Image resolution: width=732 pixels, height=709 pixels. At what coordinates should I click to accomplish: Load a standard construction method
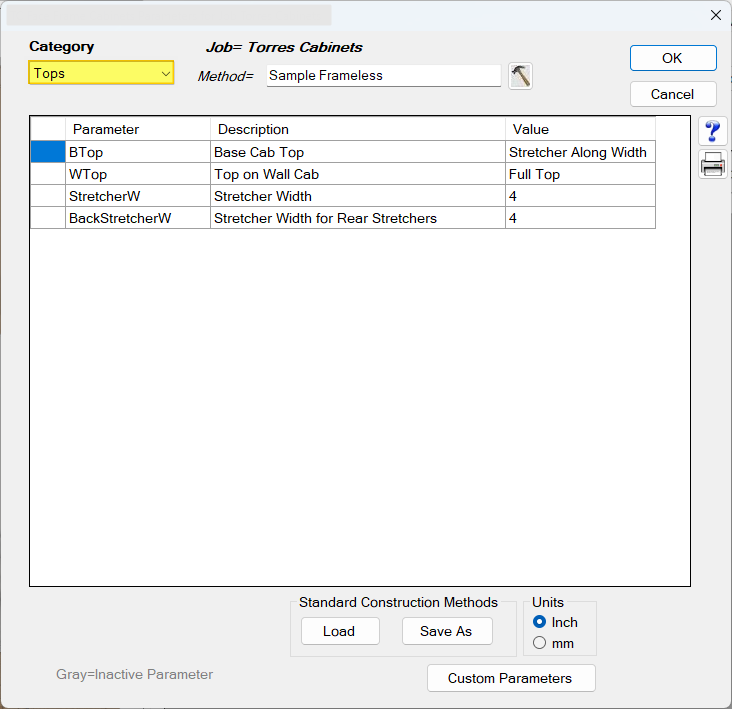[x=339, y=631]
